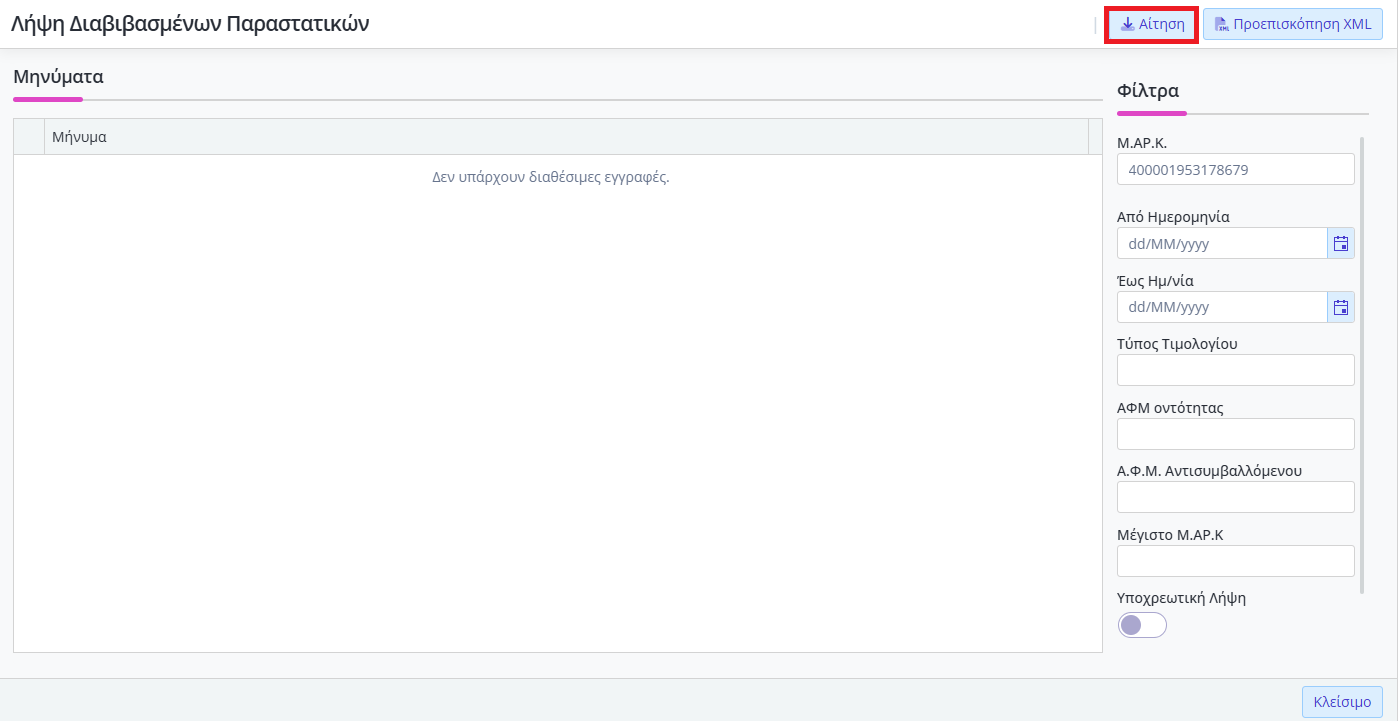
Task: Focus the Από Ημερομηνία date field
Action: tap(1221, 243)
